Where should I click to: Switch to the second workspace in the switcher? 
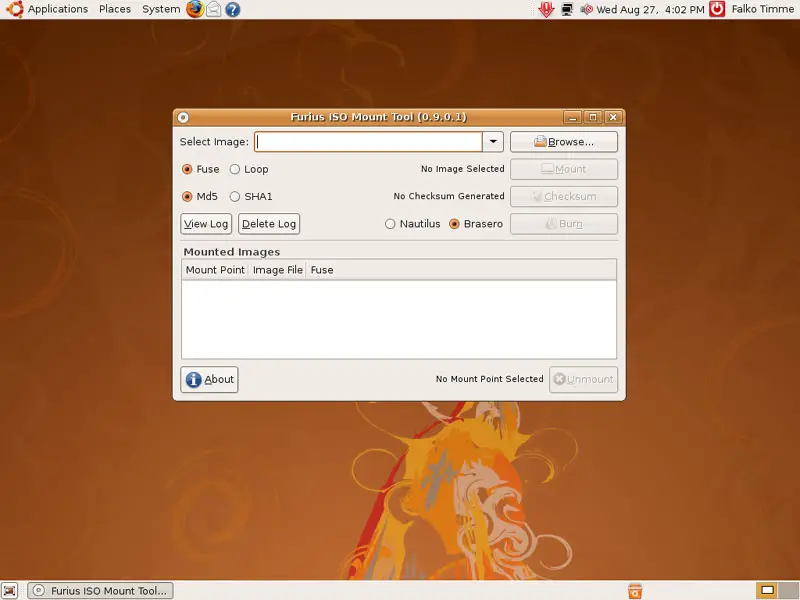point(789,590)
